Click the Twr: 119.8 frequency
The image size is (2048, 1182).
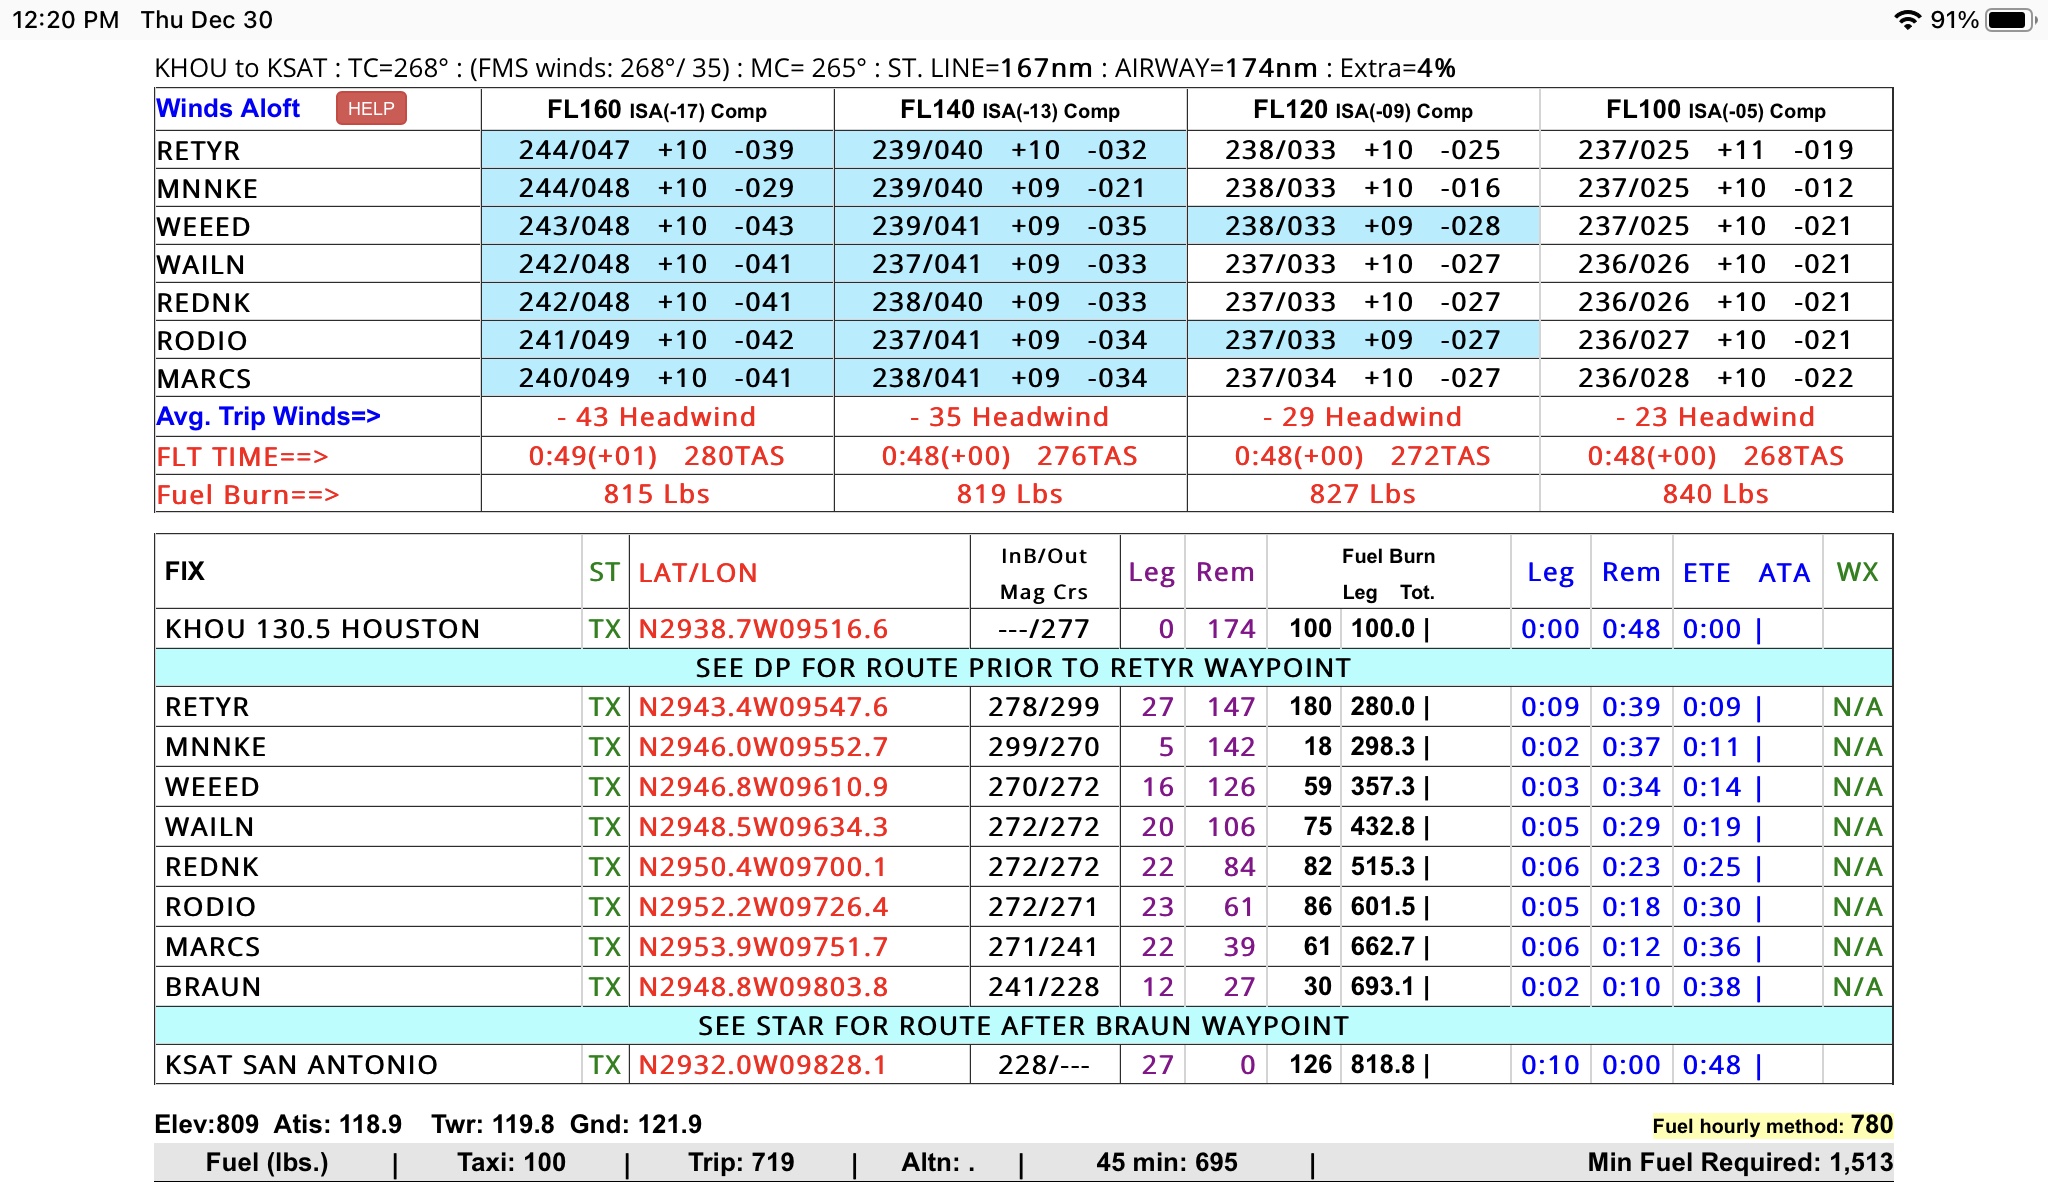pos(493,1124)
